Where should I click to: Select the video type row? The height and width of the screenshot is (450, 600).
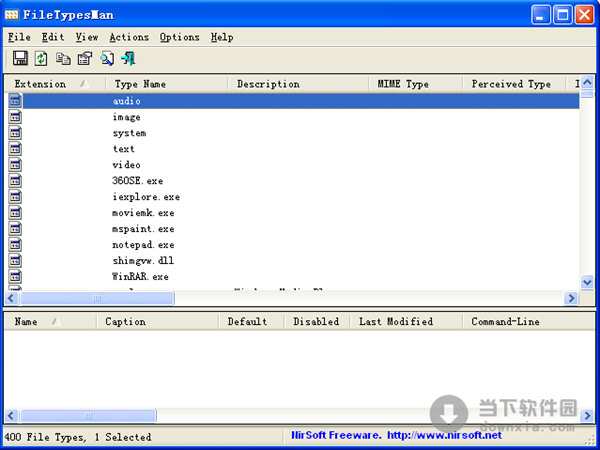click(127, 165)
